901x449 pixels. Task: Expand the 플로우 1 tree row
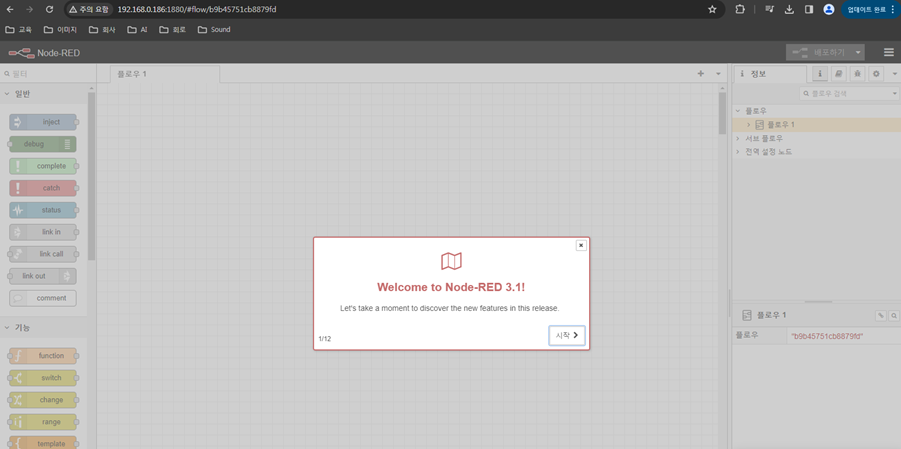point(749,124)
